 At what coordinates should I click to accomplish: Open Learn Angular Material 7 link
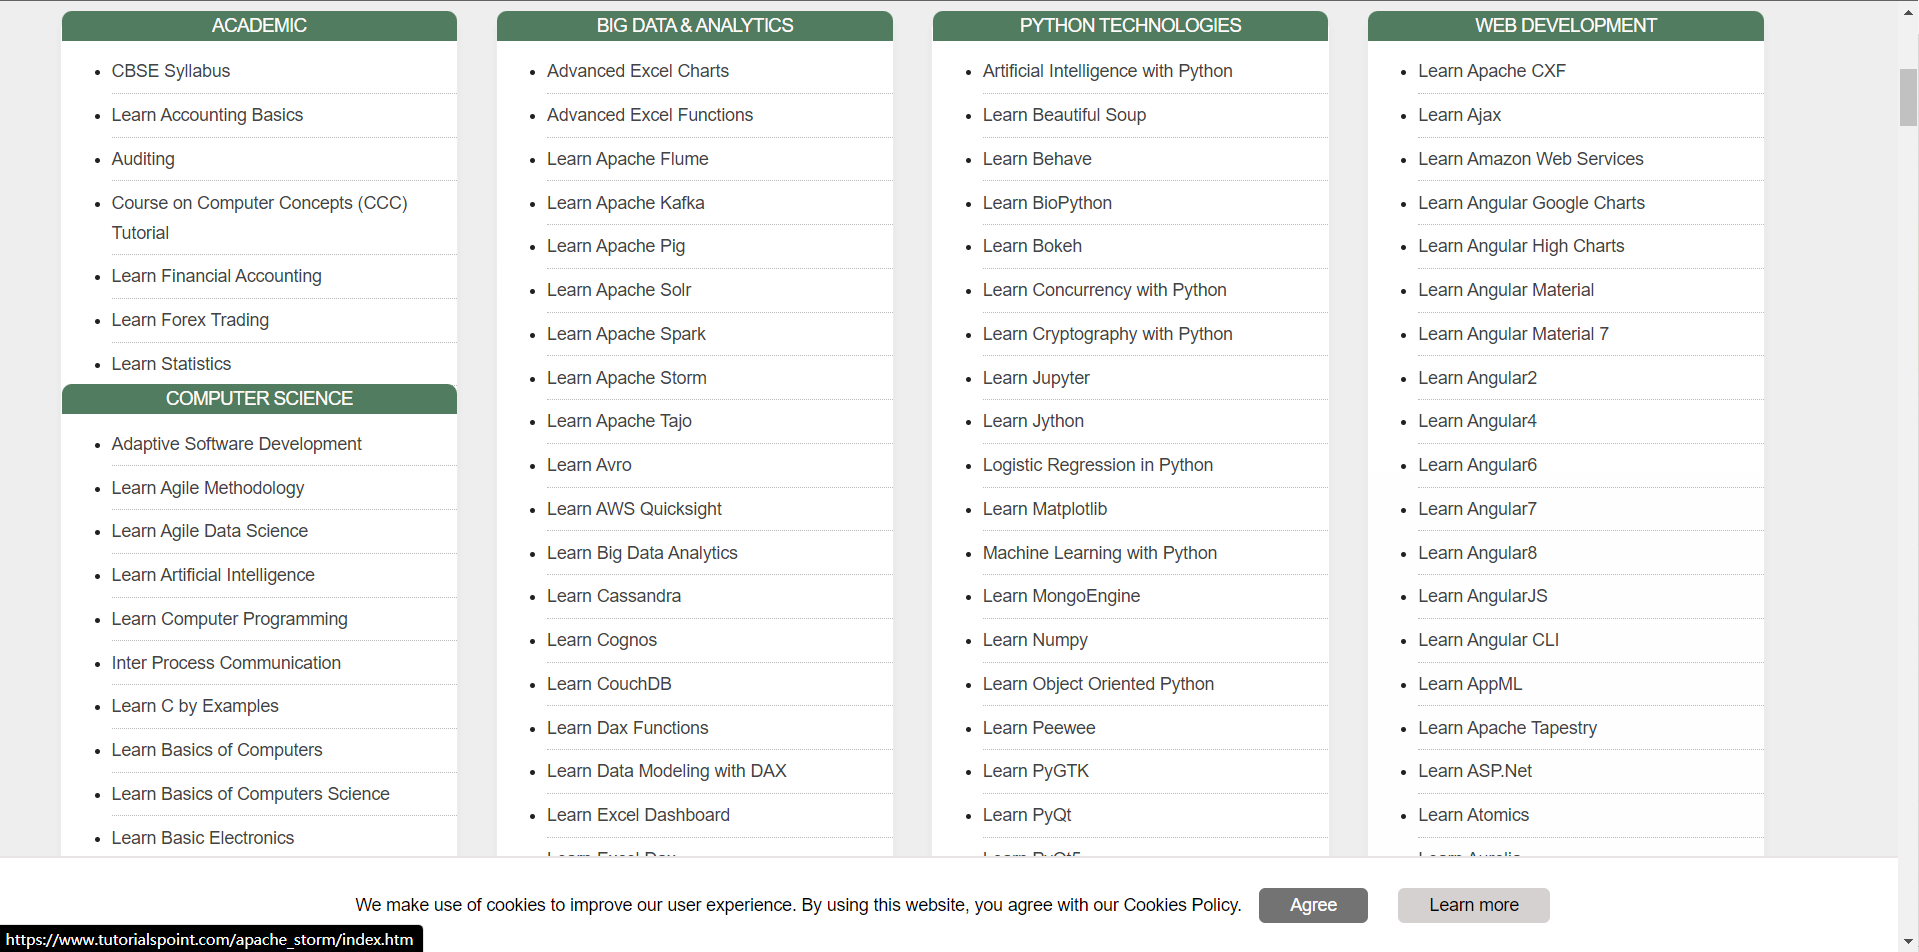1513,334
